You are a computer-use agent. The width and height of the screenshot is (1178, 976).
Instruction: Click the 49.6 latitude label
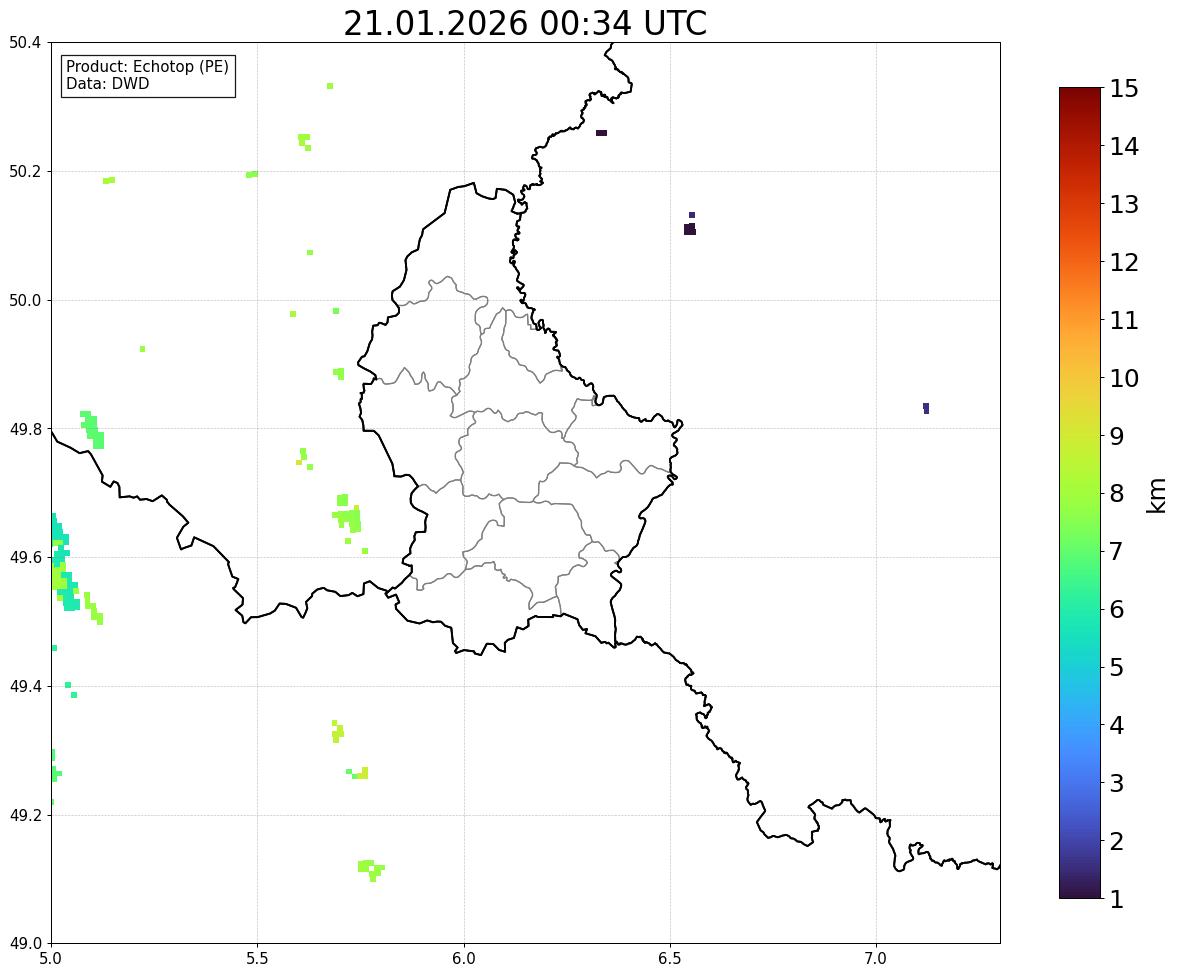[x=25, y=557]
